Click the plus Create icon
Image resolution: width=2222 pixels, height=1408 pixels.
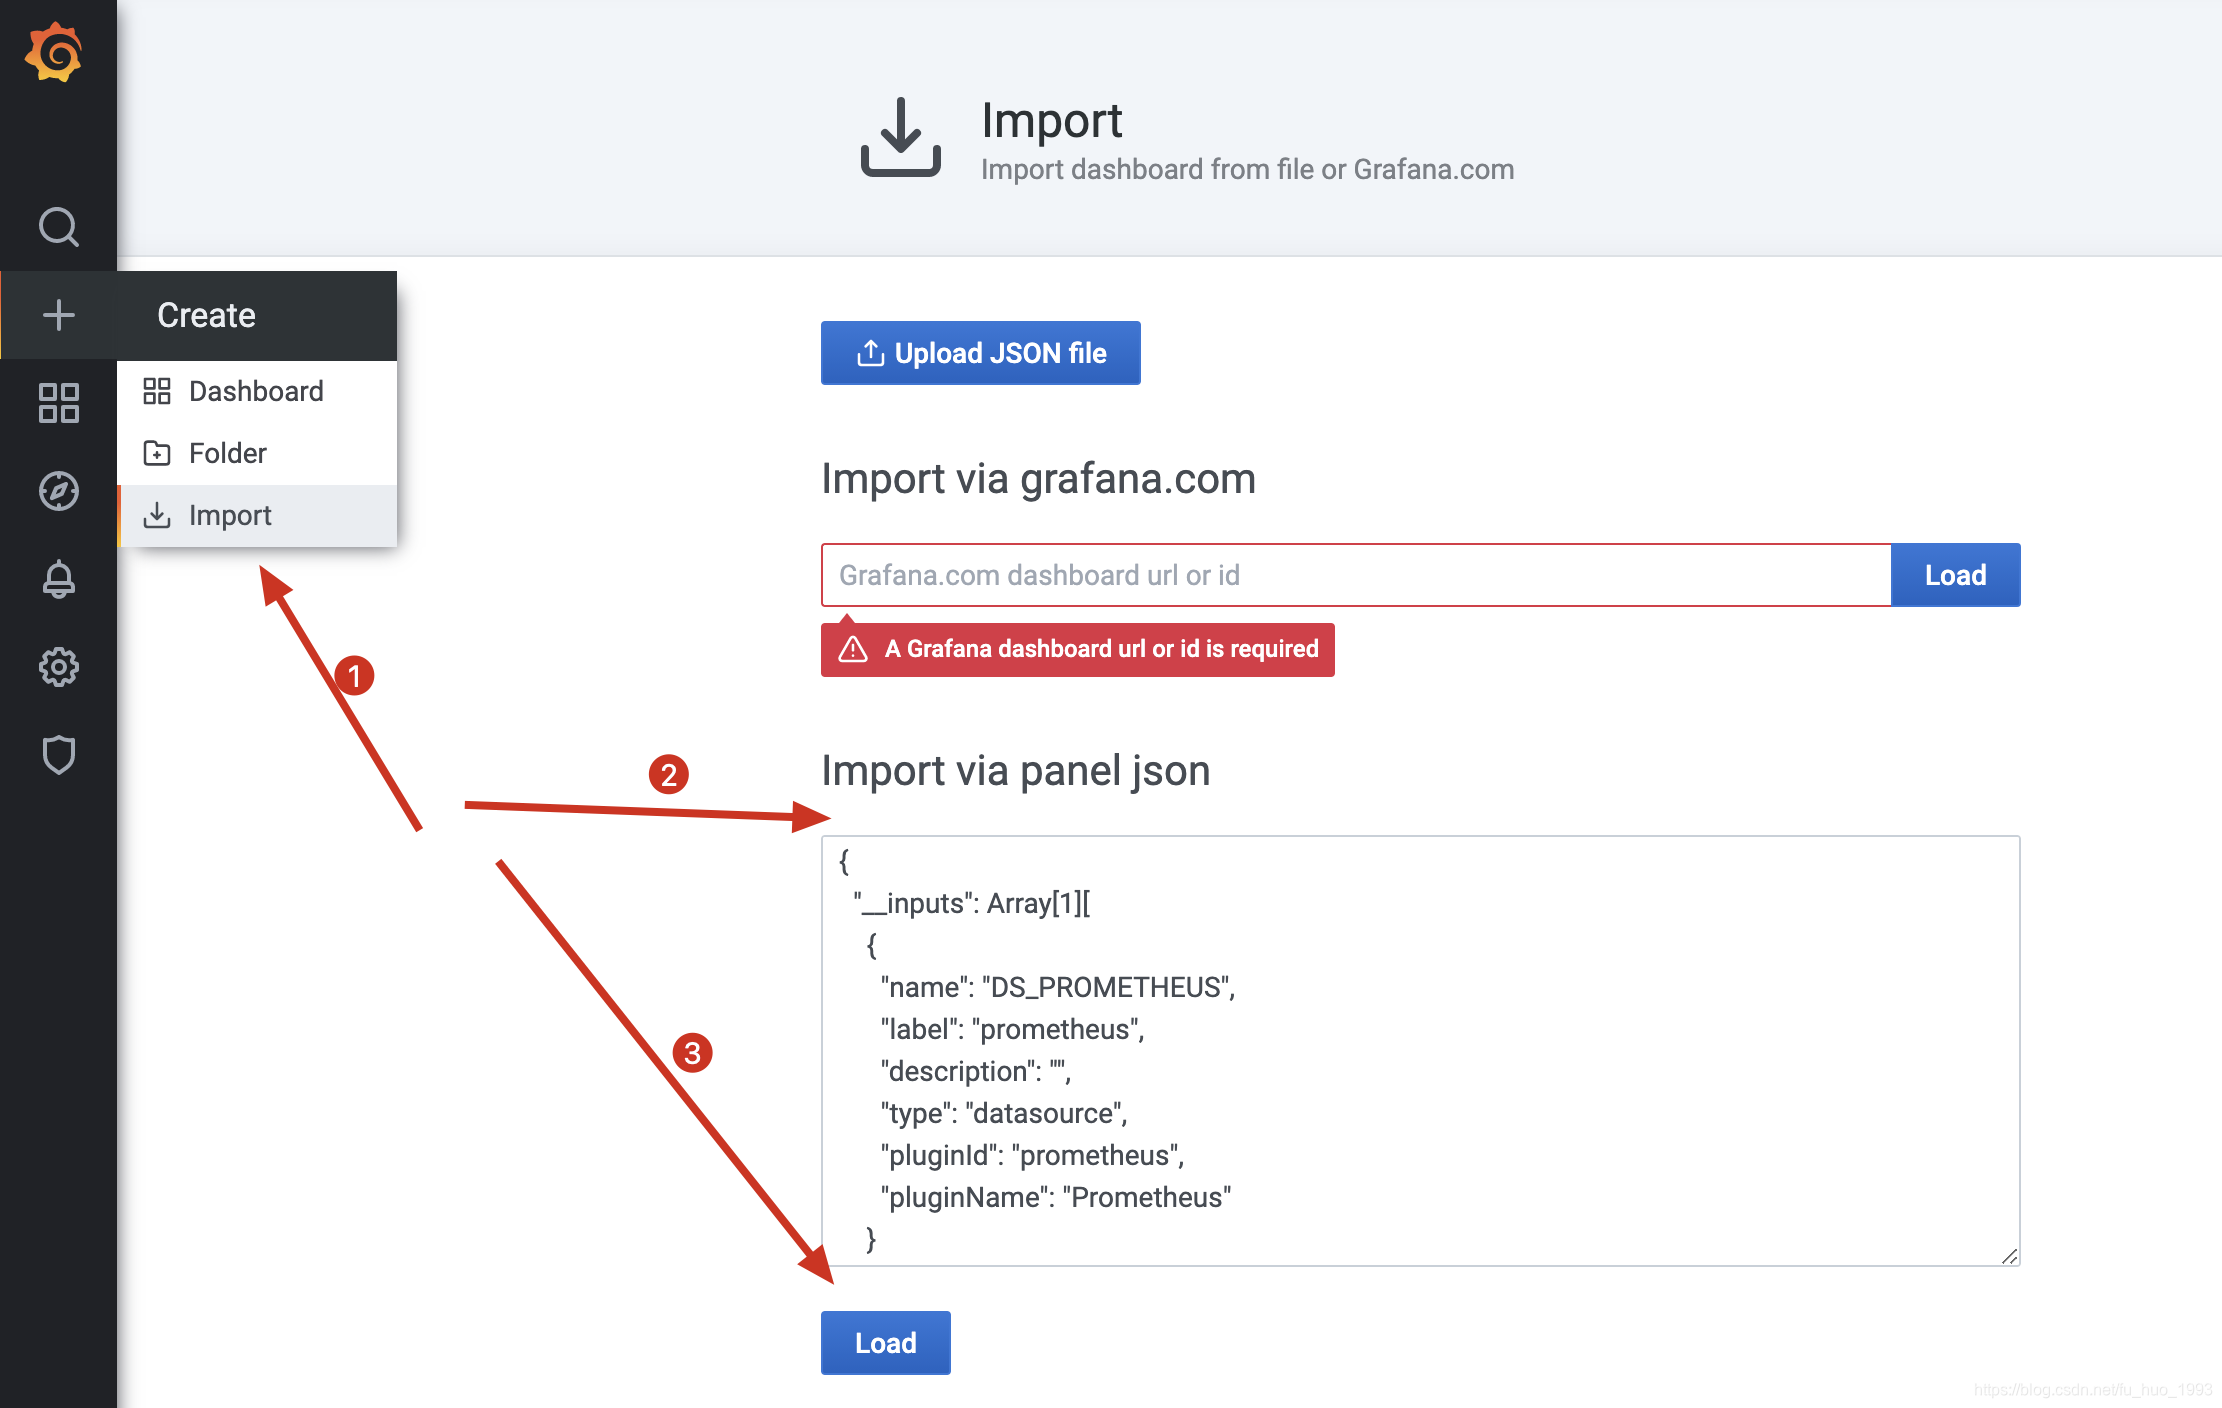[58, 315]
